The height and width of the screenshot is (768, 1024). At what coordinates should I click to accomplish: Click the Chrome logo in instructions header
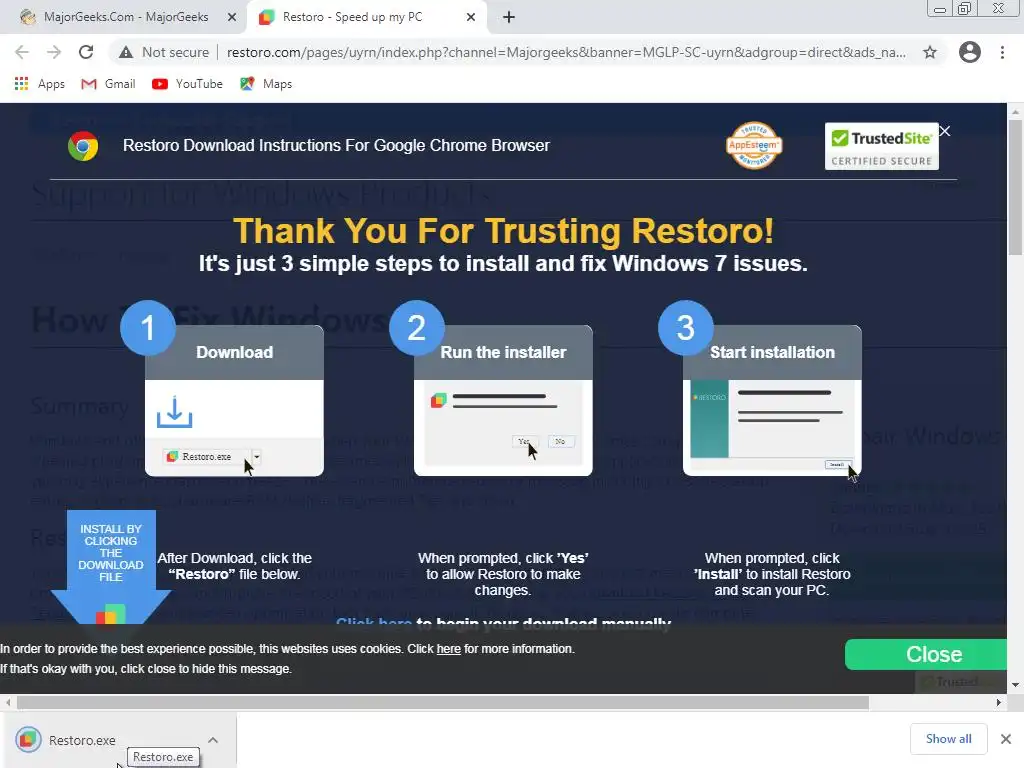83,146
